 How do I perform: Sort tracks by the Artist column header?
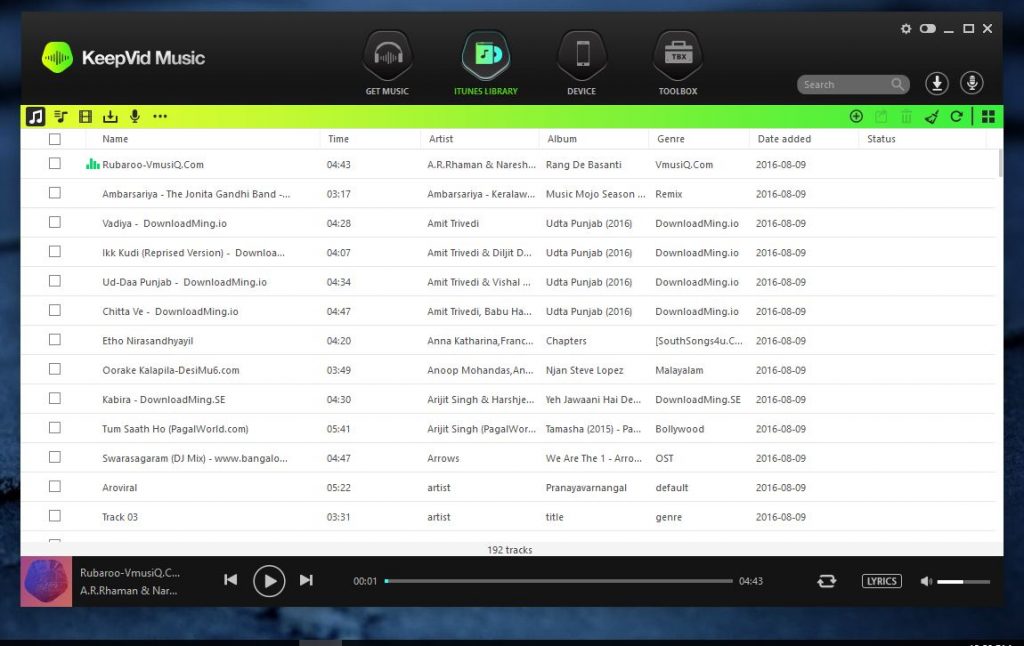pos(441,139)
